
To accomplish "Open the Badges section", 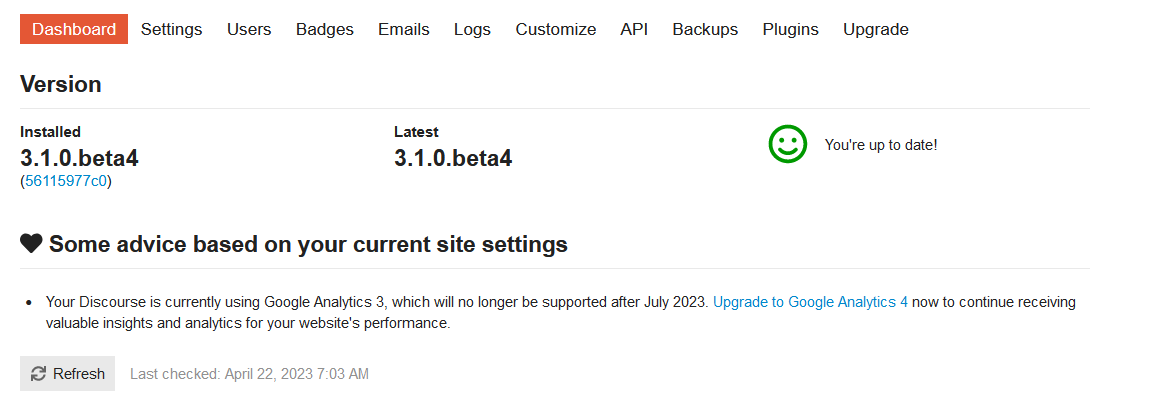I will [x=324, y=29].
